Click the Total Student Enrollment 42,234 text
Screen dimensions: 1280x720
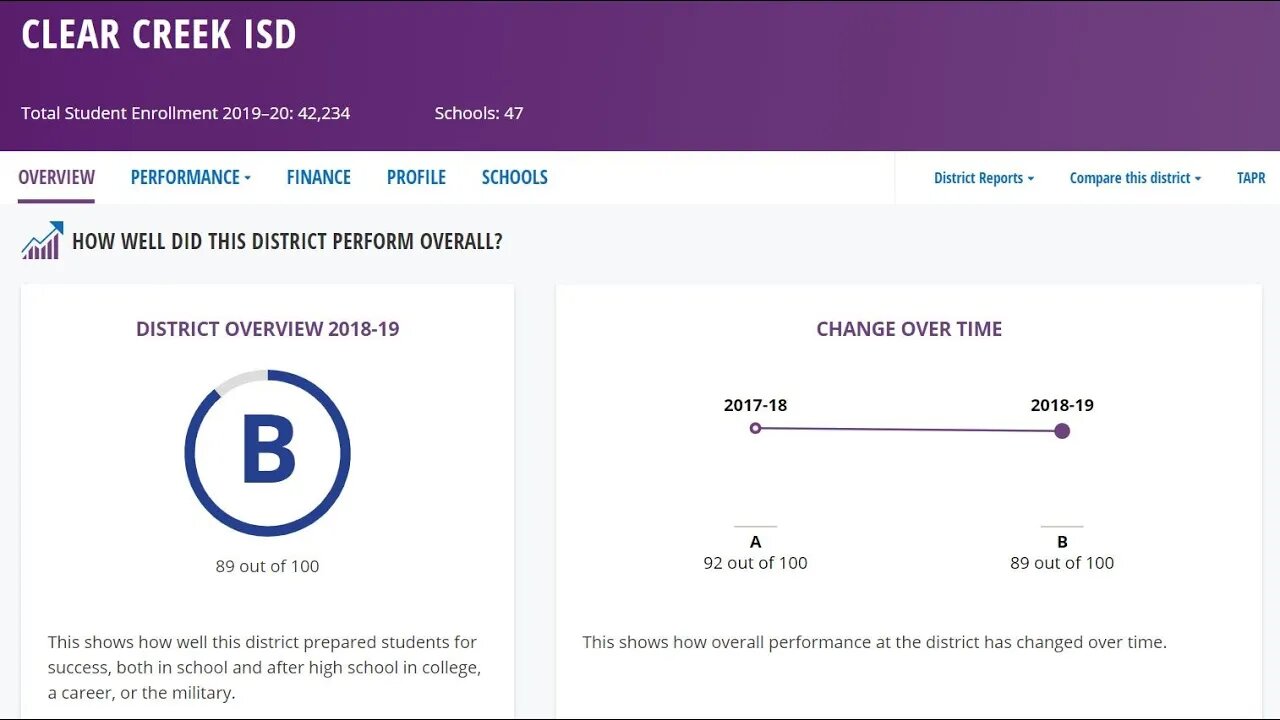click(186, 113)
